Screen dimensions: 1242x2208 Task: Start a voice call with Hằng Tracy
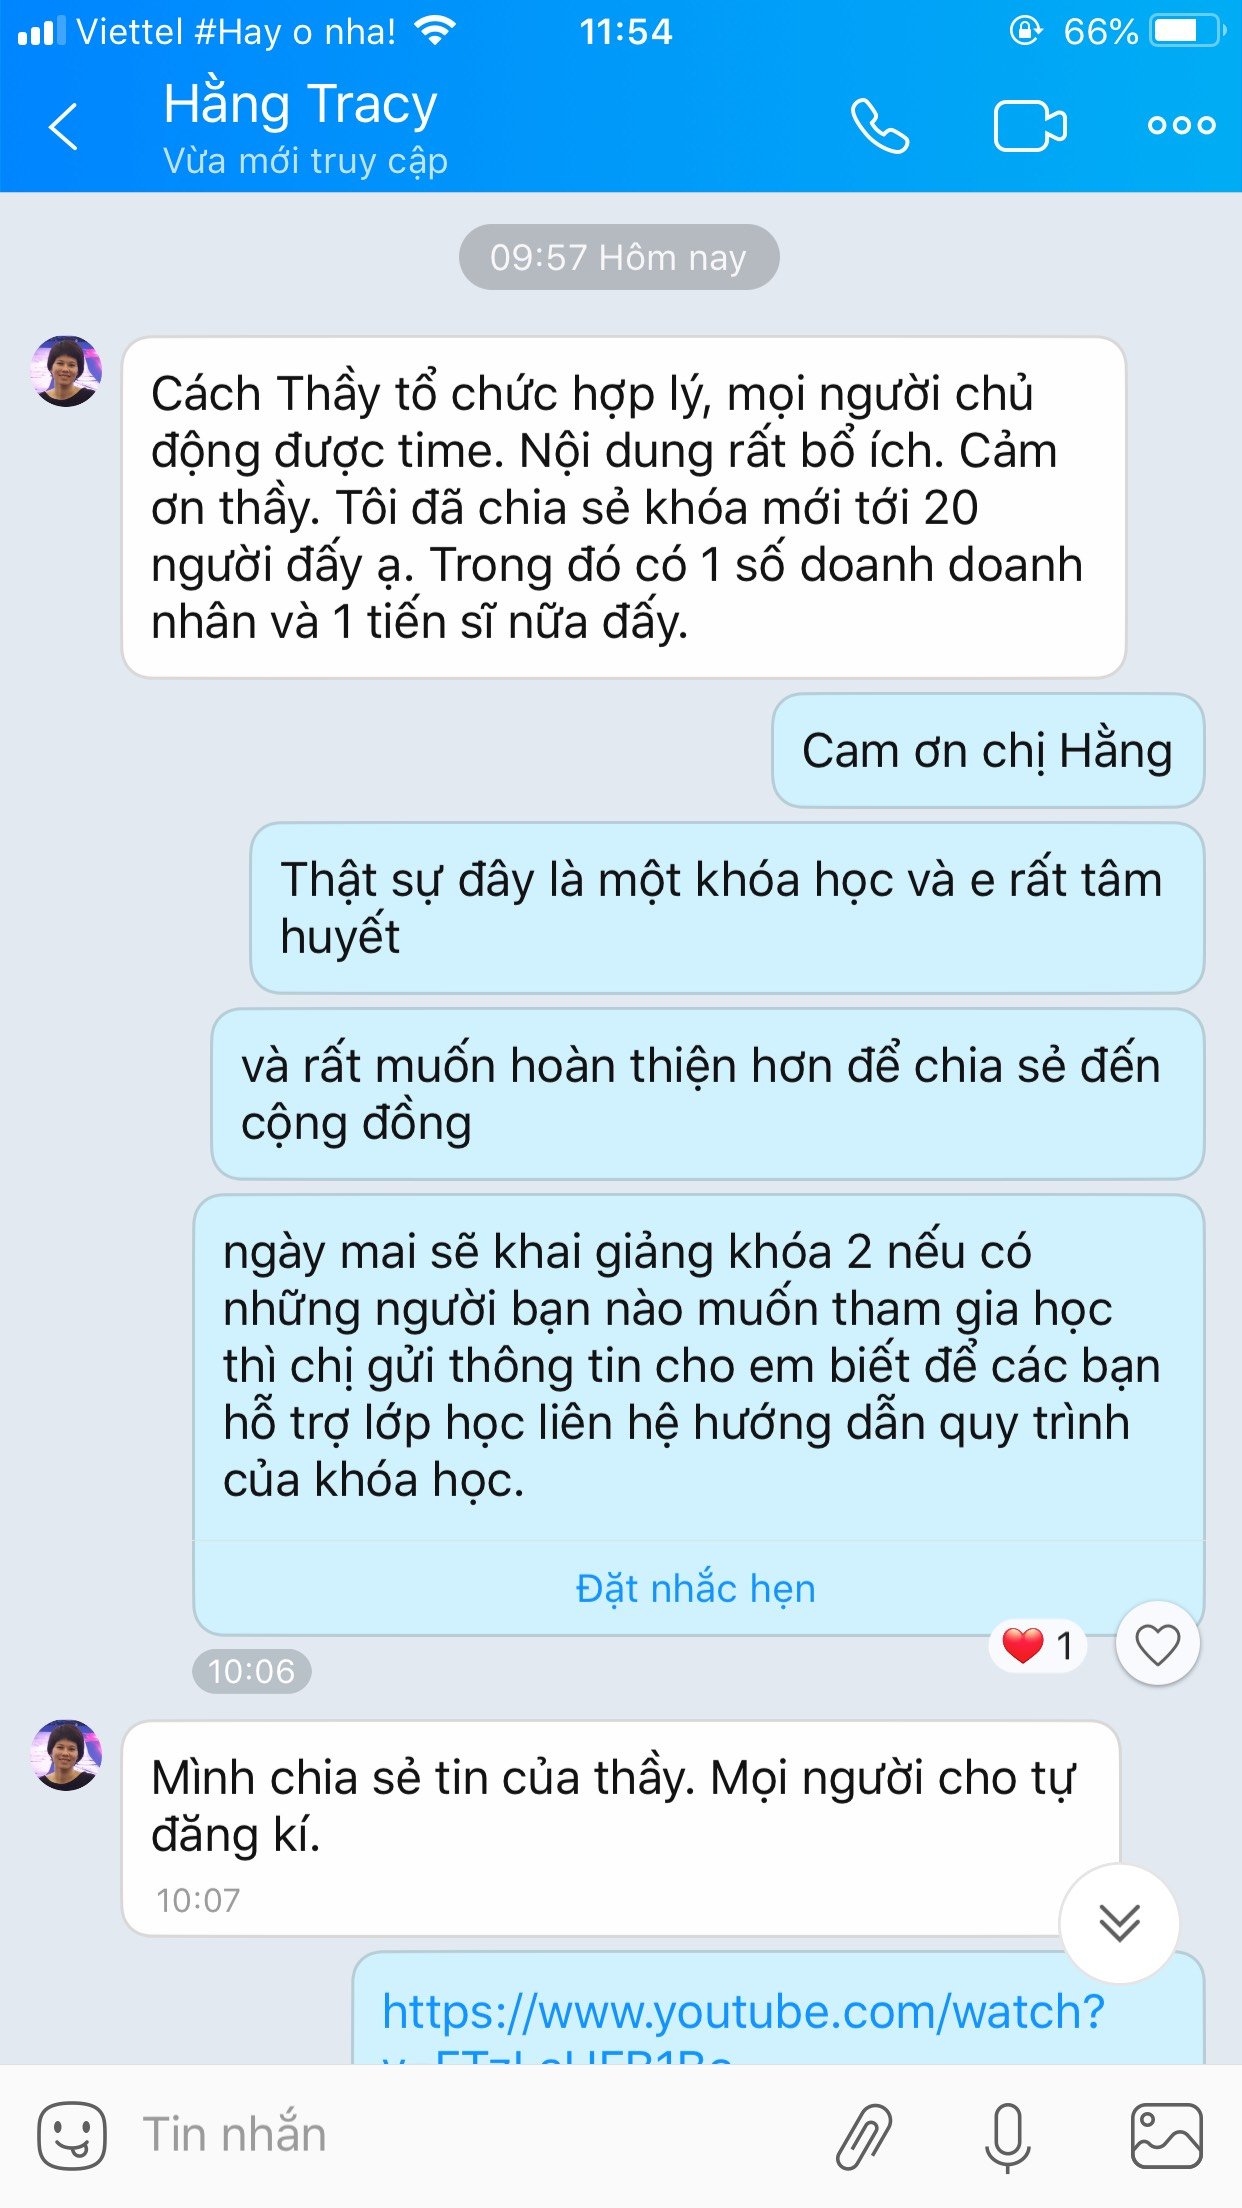(880, 126)
